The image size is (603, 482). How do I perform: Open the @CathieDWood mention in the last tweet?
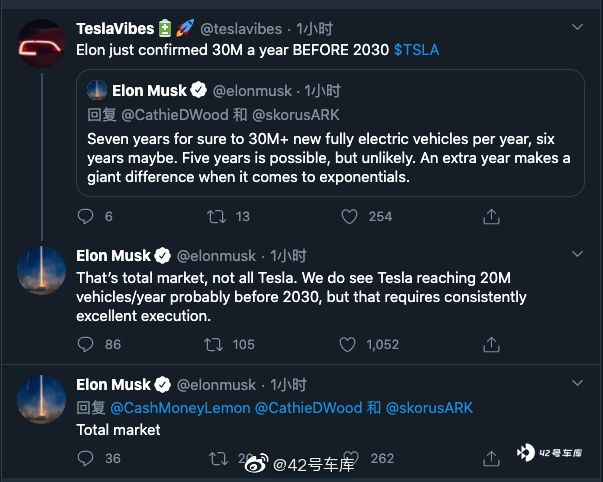(308, 408)
